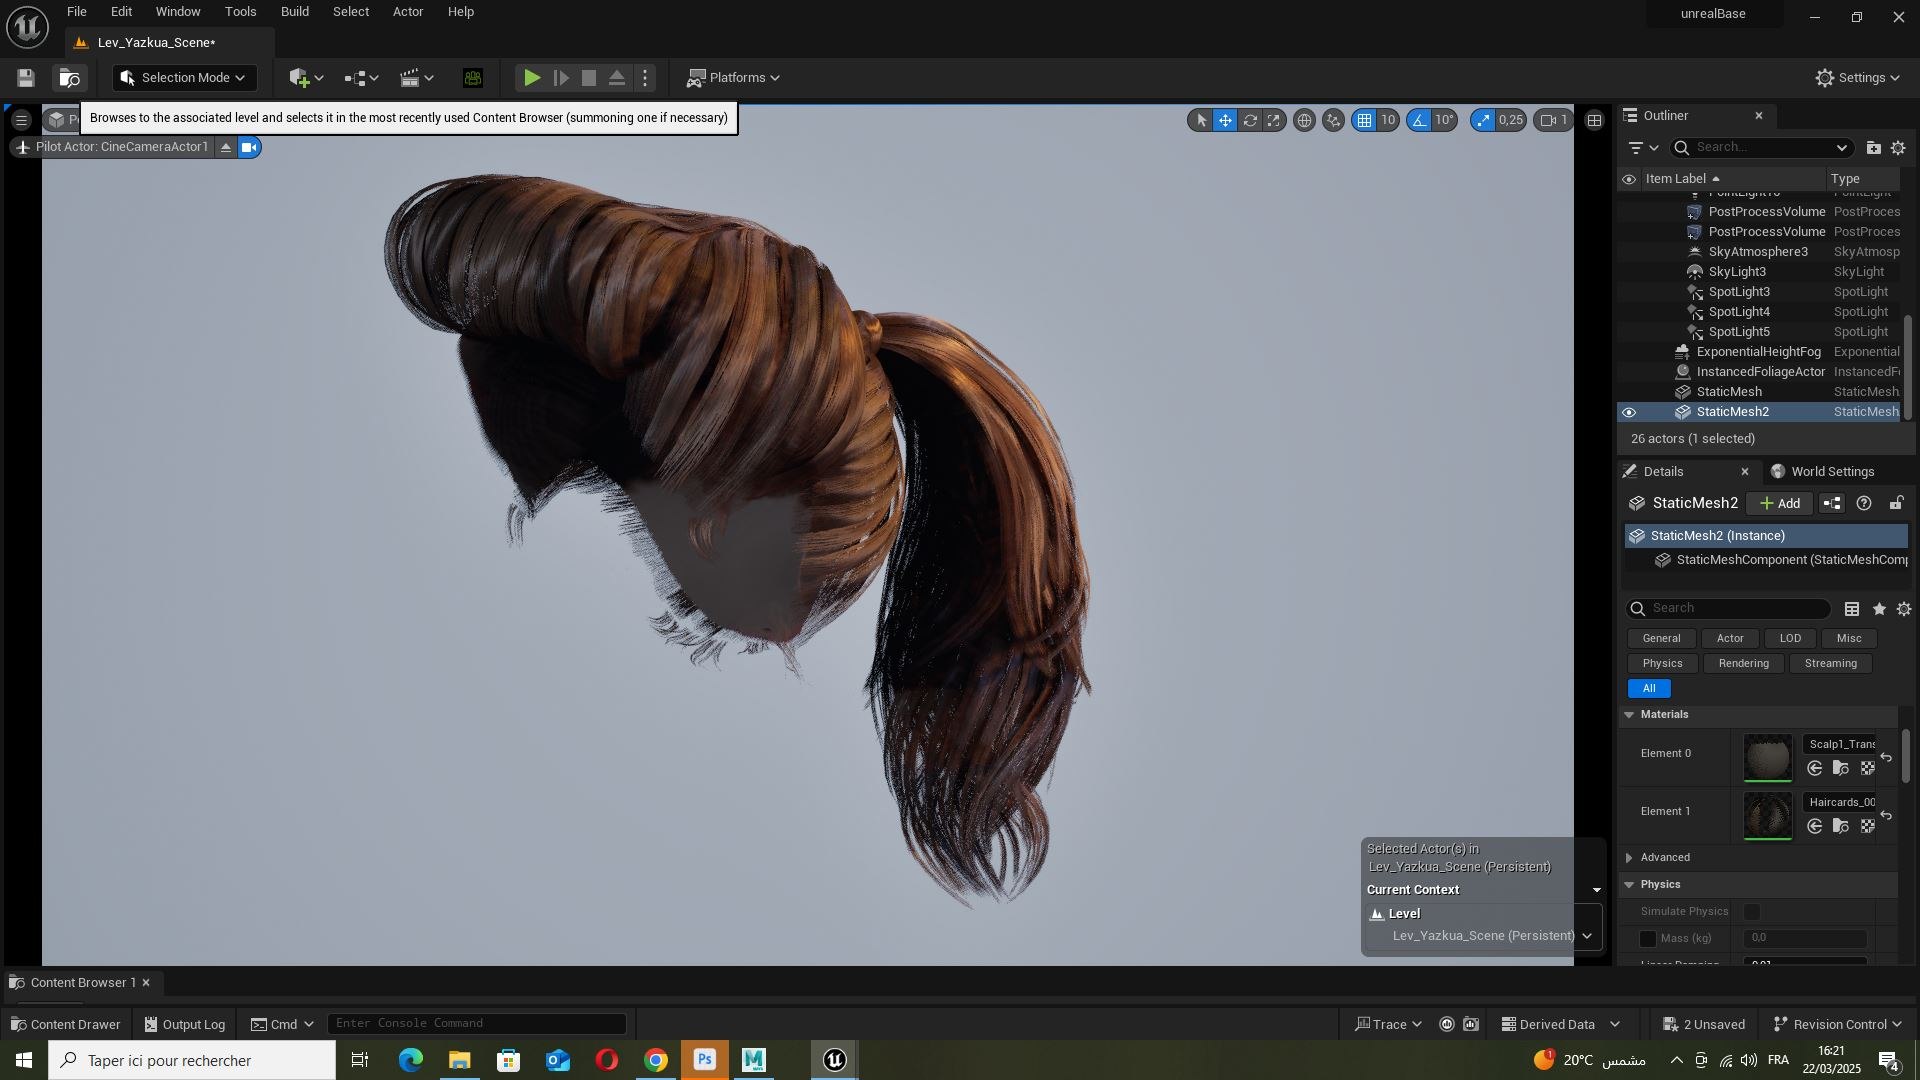Screen dimensions: 1920x1080
Task: Activate the Translate move tool in viewport
Action: point(1225,120)
